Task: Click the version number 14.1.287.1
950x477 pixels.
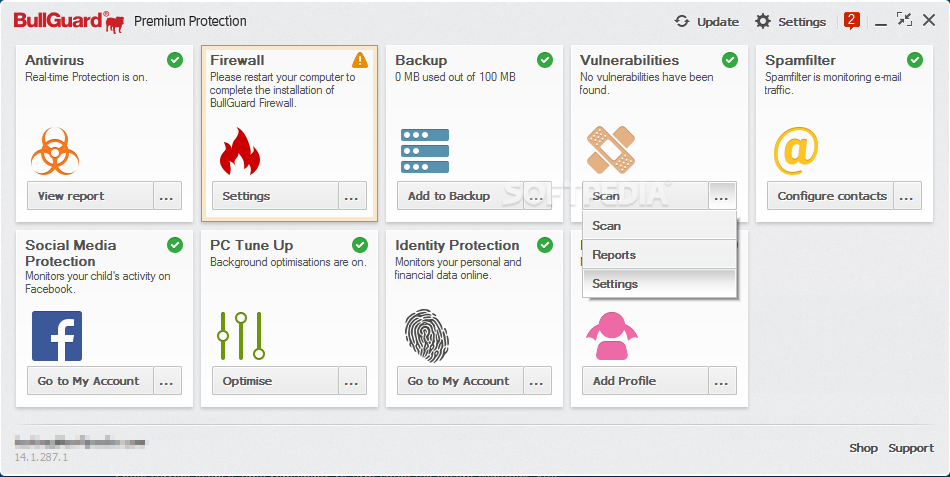Action: tap(41, 456)
